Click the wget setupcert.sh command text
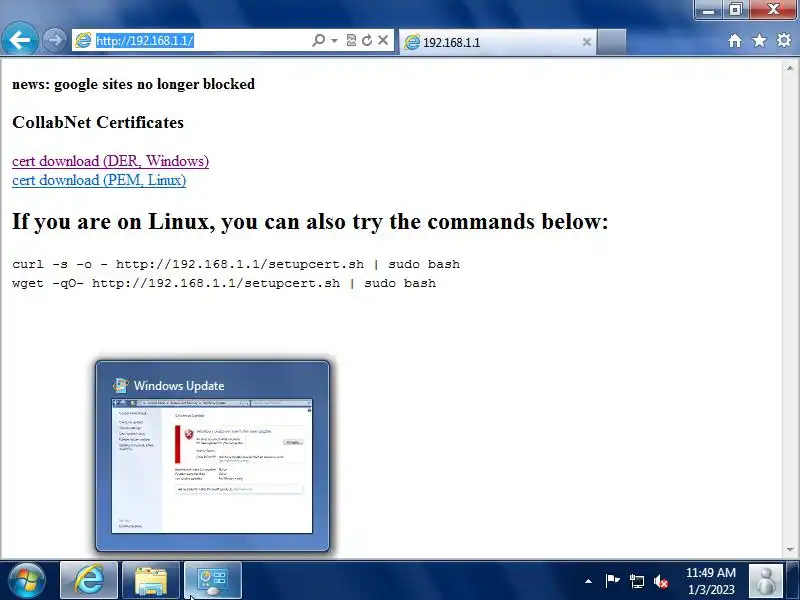Viewport: 800px width, 600px height. (224, 283)
